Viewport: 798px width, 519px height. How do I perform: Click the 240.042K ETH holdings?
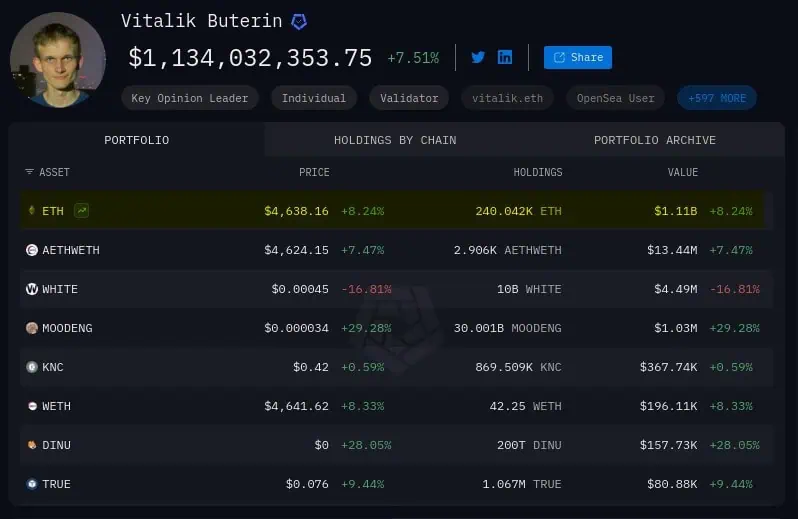pos(519,211)
